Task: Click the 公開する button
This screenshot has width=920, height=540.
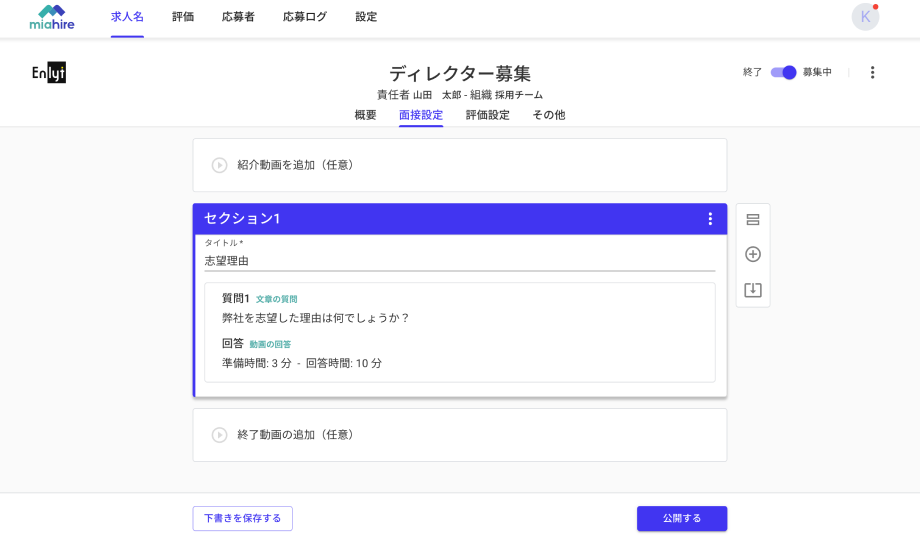Action: (x=682, y=518)
